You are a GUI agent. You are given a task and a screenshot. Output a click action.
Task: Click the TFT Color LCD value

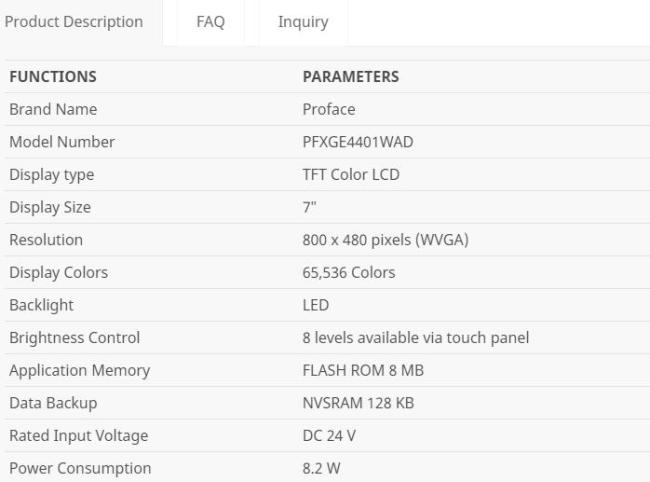[x=351, y=174]
